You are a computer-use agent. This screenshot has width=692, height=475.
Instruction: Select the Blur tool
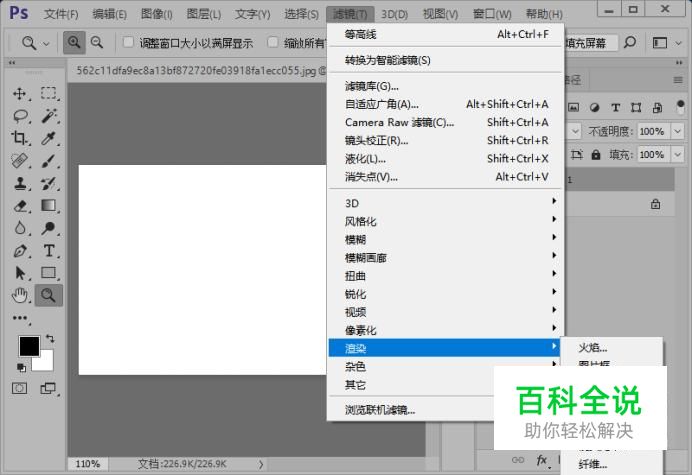[x=20, y=228]
